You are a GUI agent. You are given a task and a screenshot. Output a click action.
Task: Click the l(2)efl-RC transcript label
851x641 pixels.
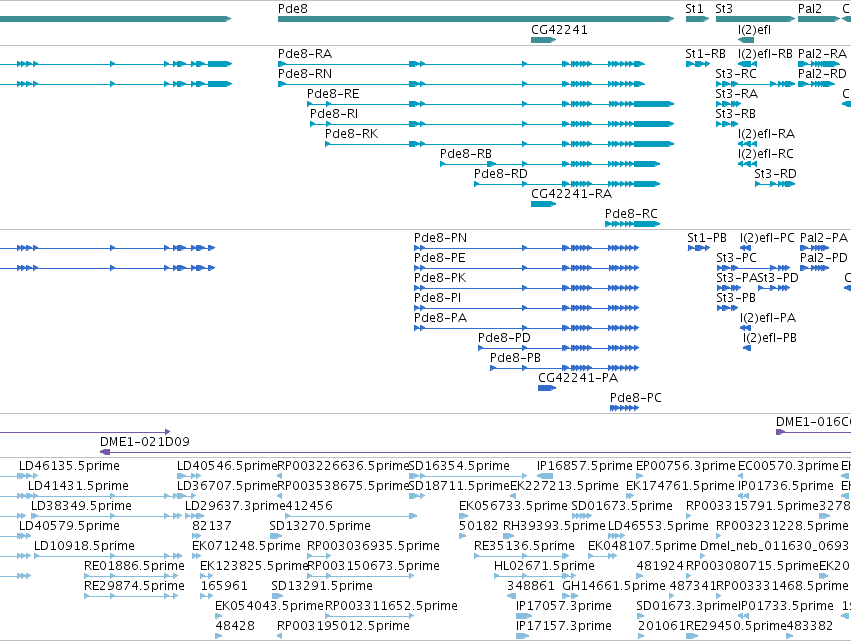[766, 154]
